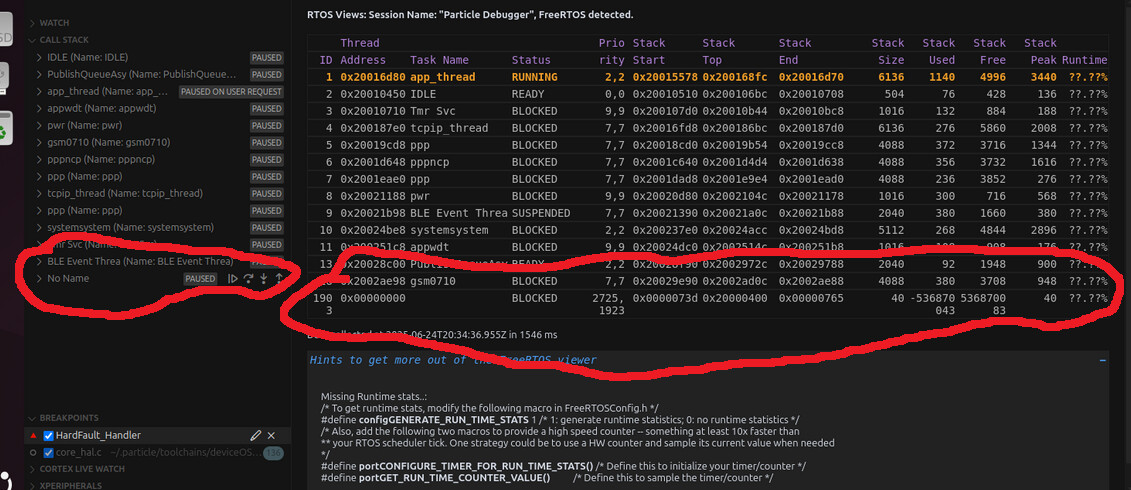Toggle the core_hal.c breakpoint checkbox
This screenshot has width=1131, height=490.
(49, 452)
